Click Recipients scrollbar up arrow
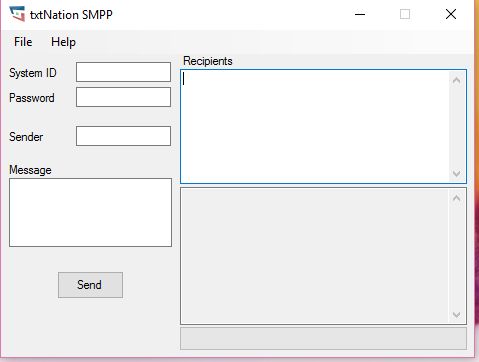The height and width of the screenshot is (362, 479). tap(457, 80)
